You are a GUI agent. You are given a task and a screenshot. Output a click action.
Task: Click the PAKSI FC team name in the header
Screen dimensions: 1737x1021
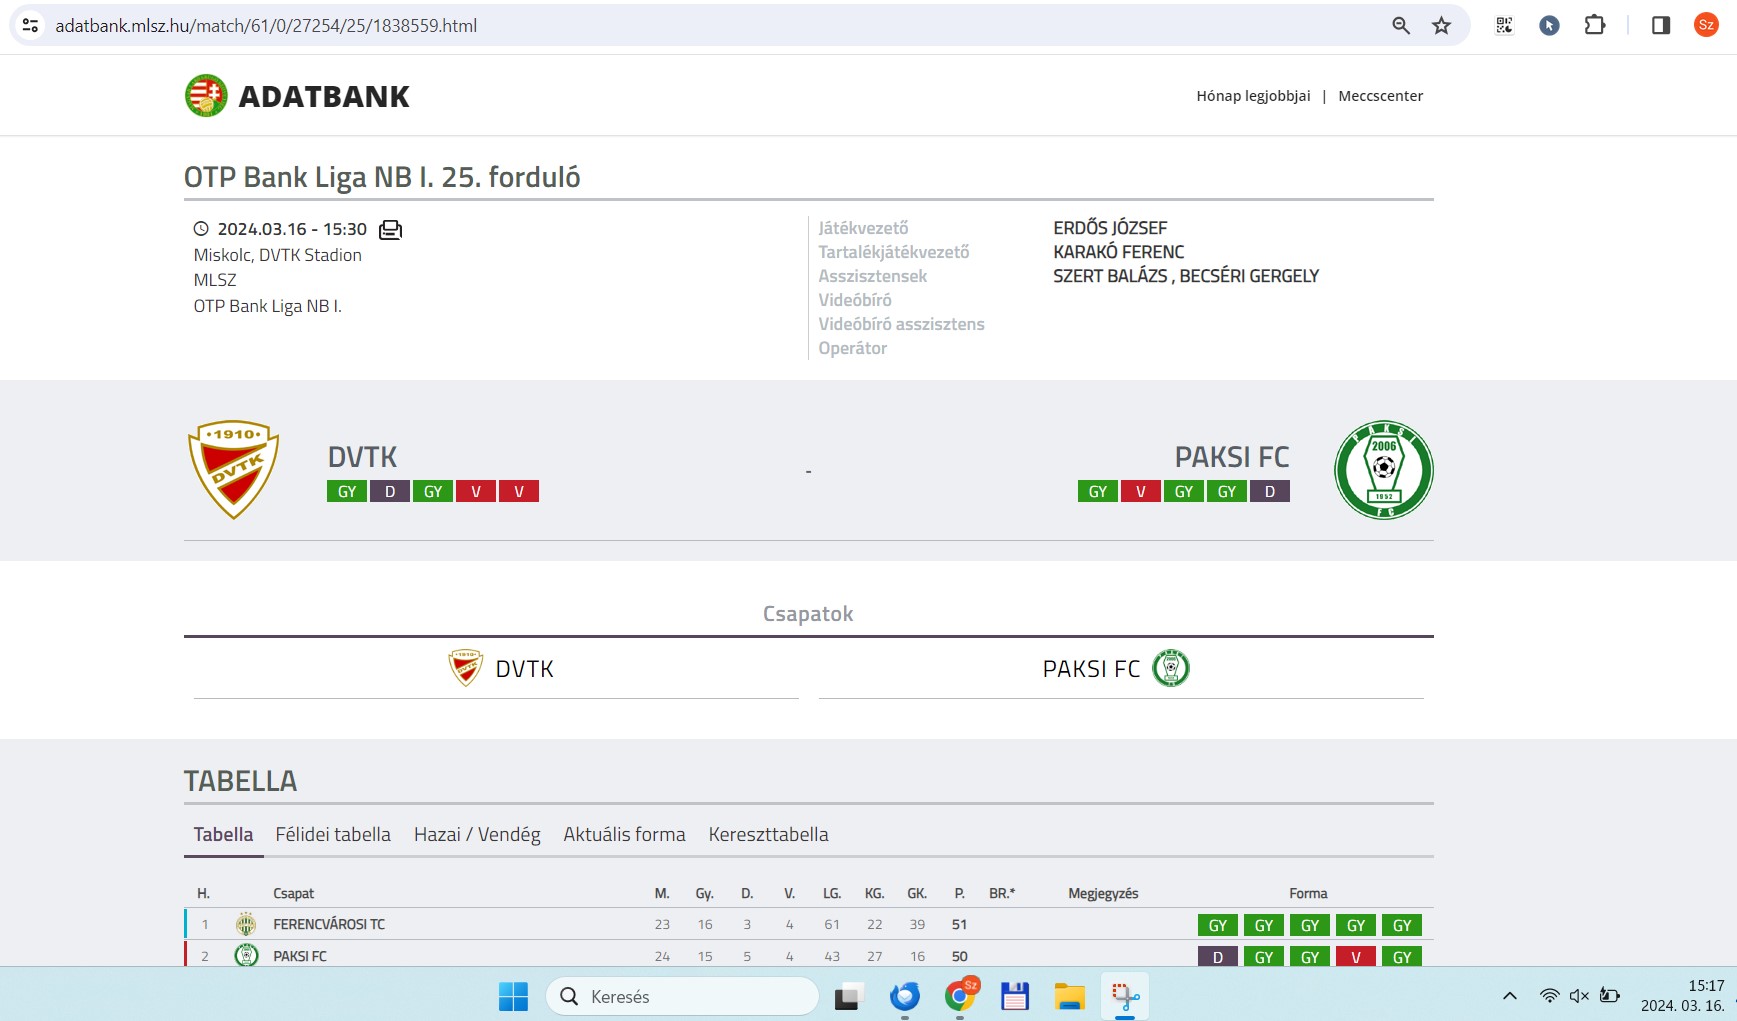point(1232,457)
